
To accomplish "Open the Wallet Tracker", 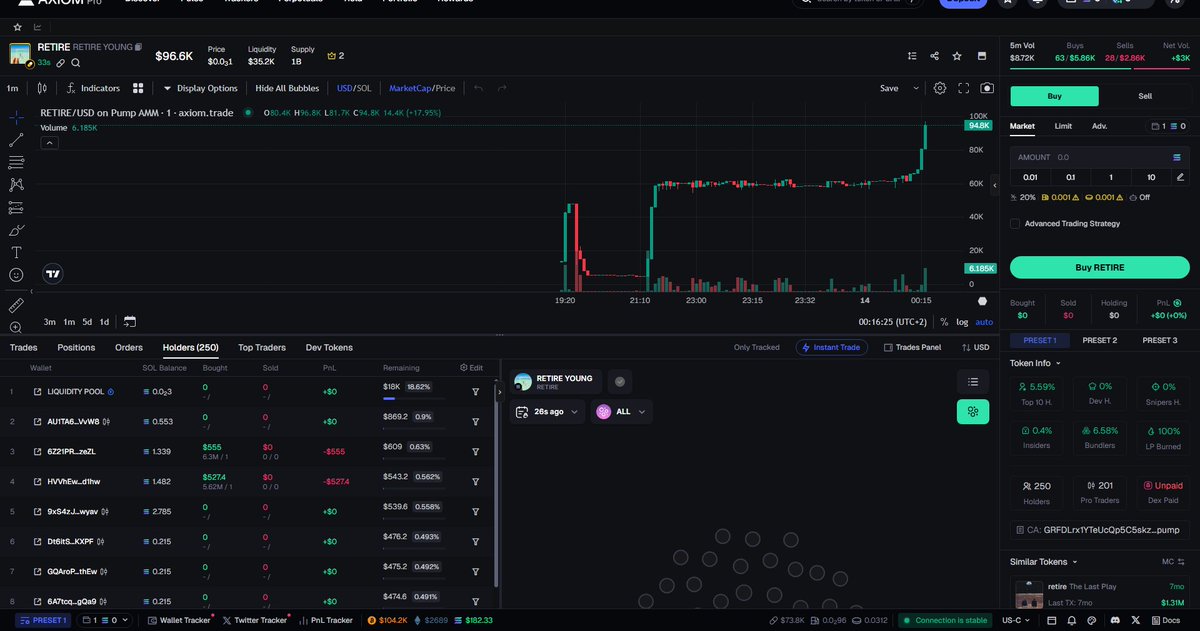I will click(x=178, y=621).
